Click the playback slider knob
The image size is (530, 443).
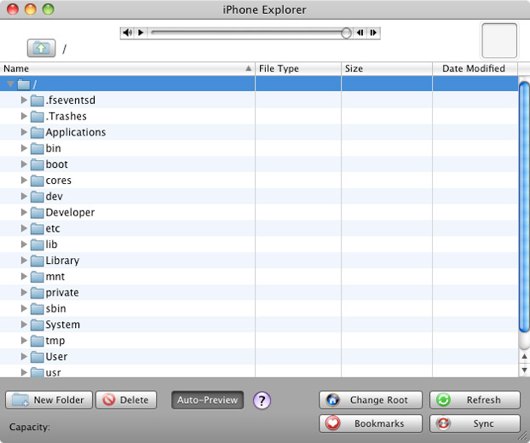point(346,33)
